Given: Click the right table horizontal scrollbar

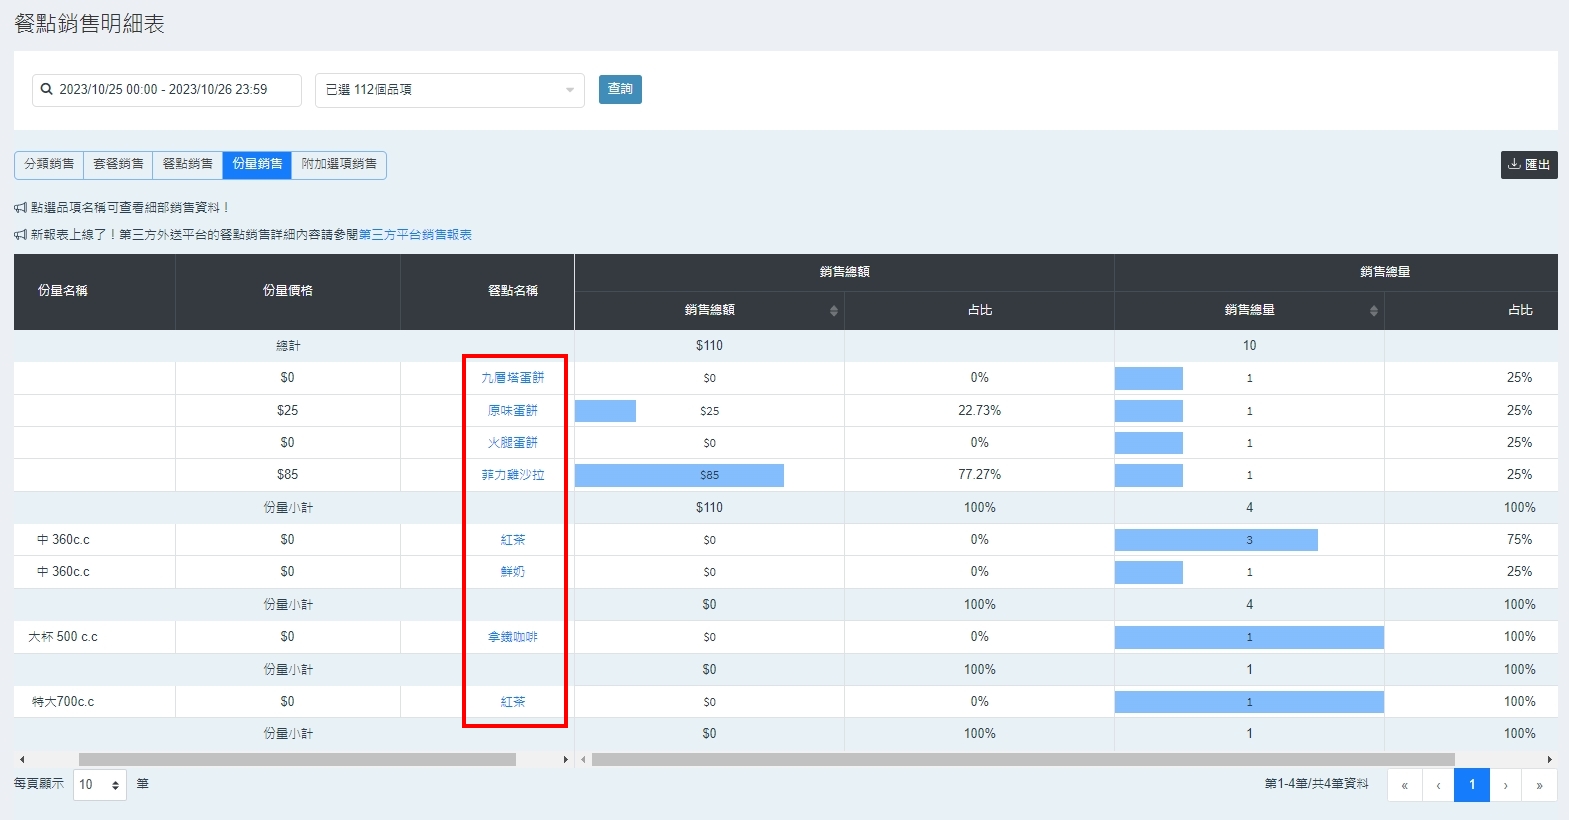Looking at the screenshot, I should pos(1022,760).
